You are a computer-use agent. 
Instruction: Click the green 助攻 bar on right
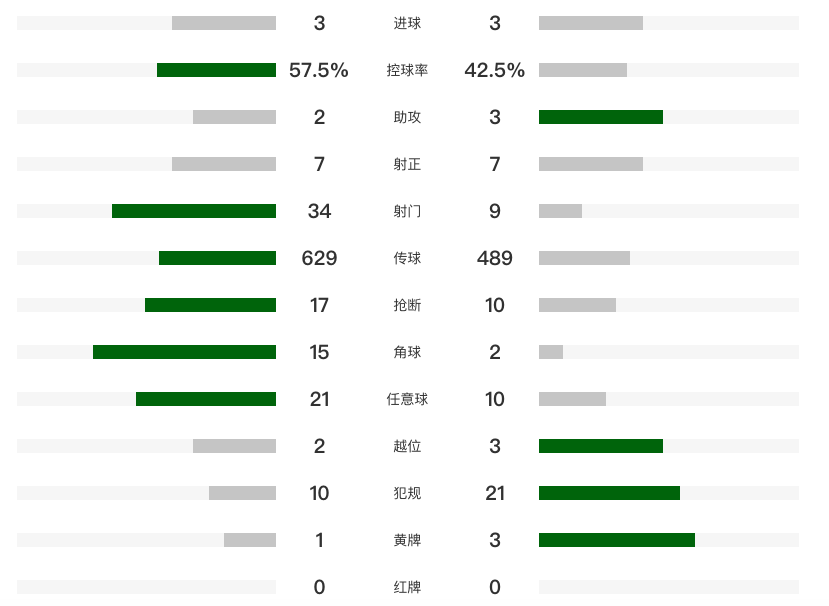601,117
